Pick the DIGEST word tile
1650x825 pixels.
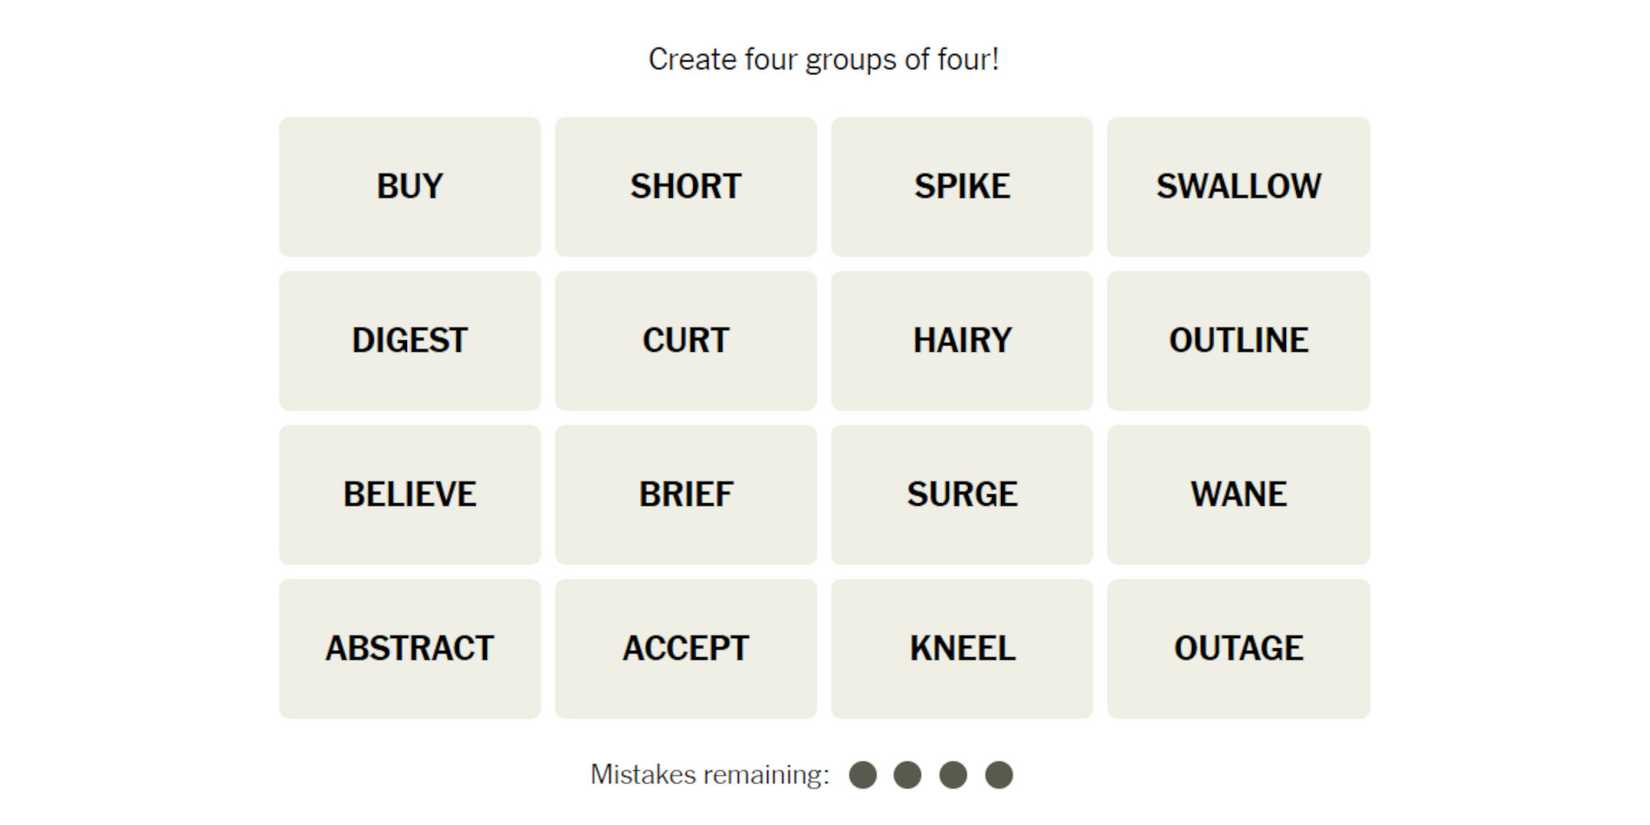point(410,341)
